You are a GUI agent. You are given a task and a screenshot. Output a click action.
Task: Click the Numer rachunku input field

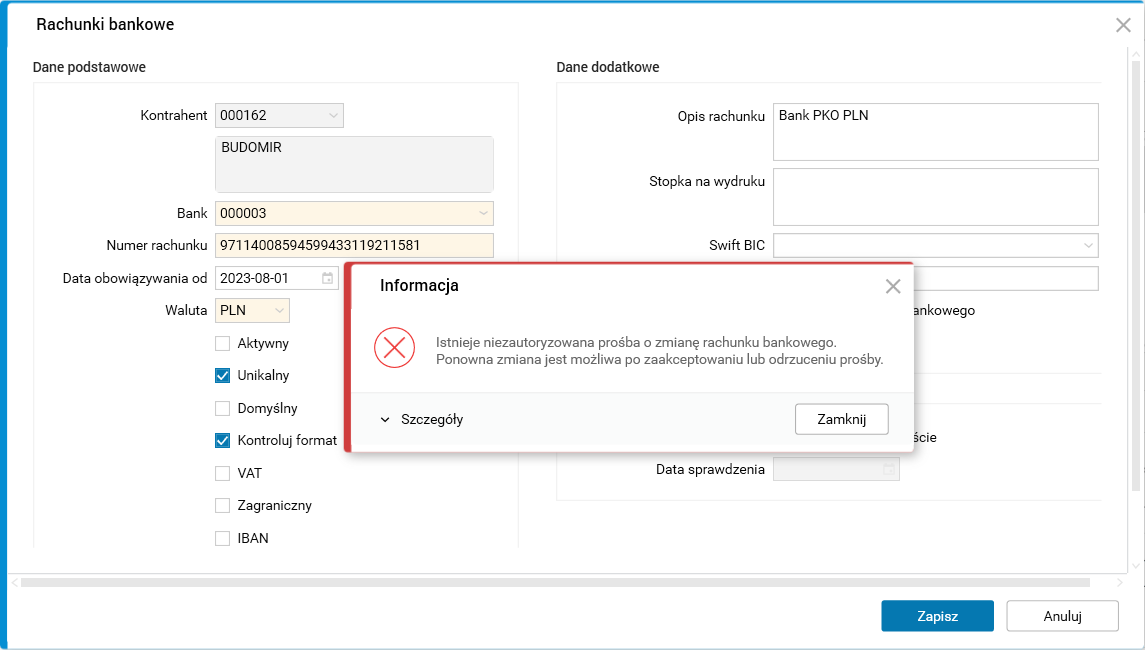tap(354, 245)
